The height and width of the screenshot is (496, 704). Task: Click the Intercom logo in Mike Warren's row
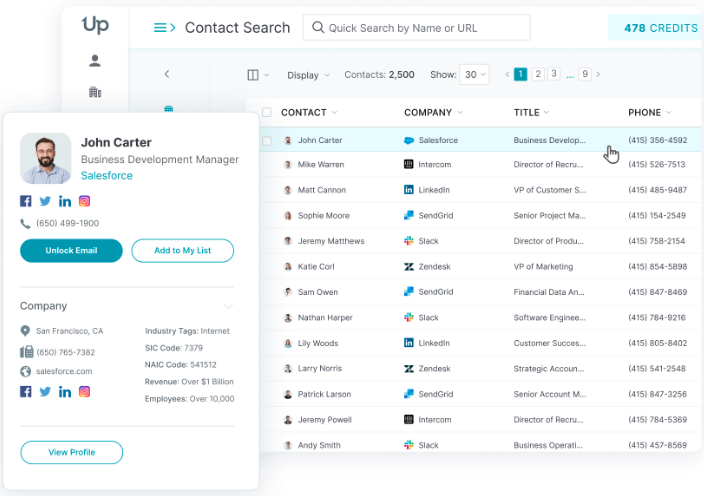(x=408, y=164)
